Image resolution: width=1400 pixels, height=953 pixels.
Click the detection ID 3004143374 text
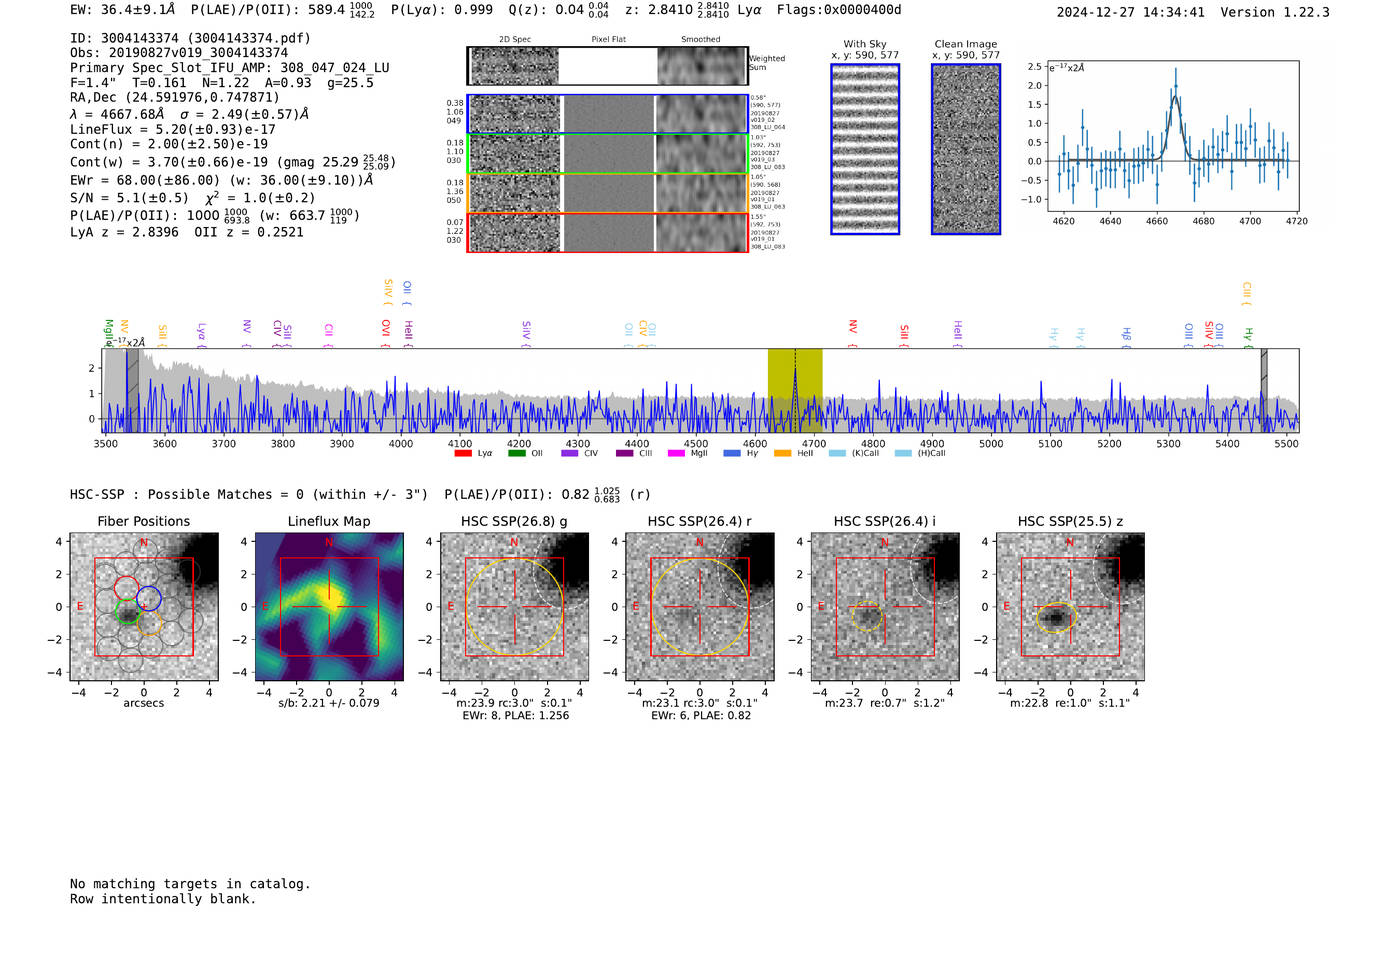pyautogui.click(x=191, y=38)
